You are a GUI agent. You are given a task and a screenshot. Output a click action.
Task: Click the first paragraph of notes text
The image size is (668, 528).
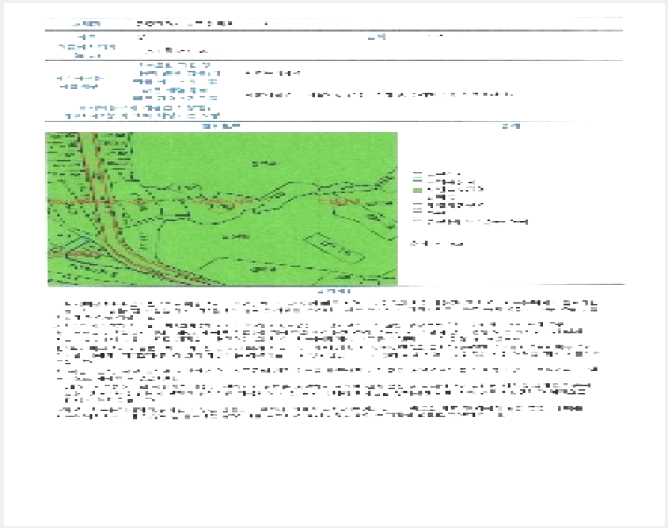(327, 310)
